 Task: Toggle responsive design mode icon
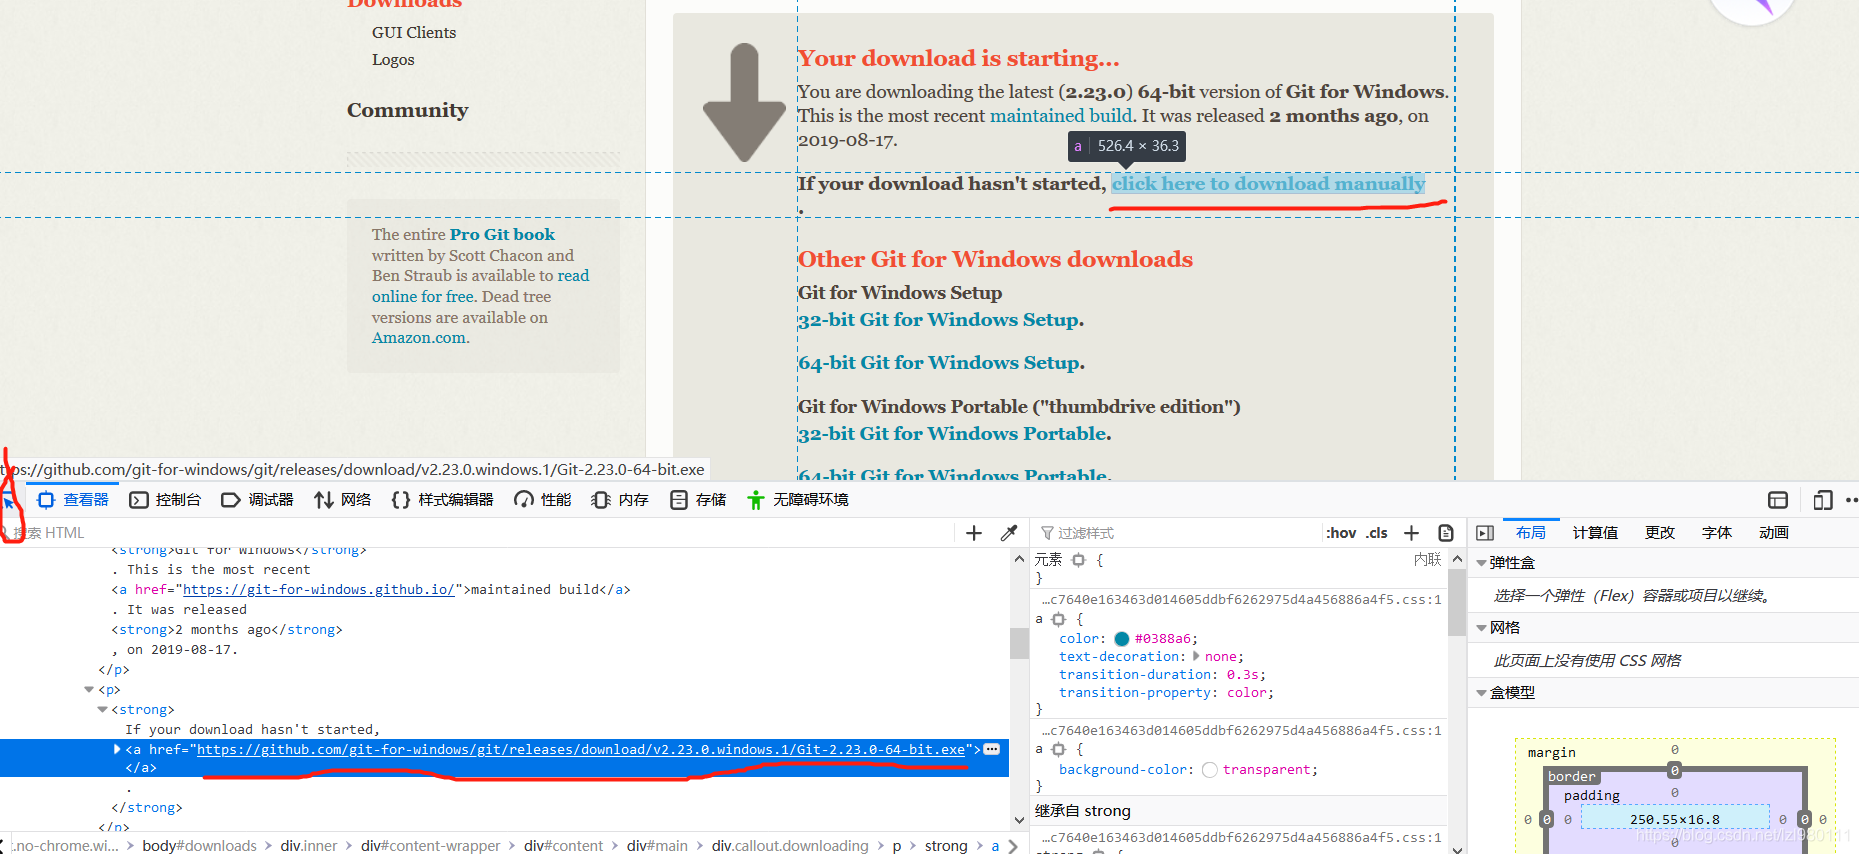click(x=1822, y=500)
